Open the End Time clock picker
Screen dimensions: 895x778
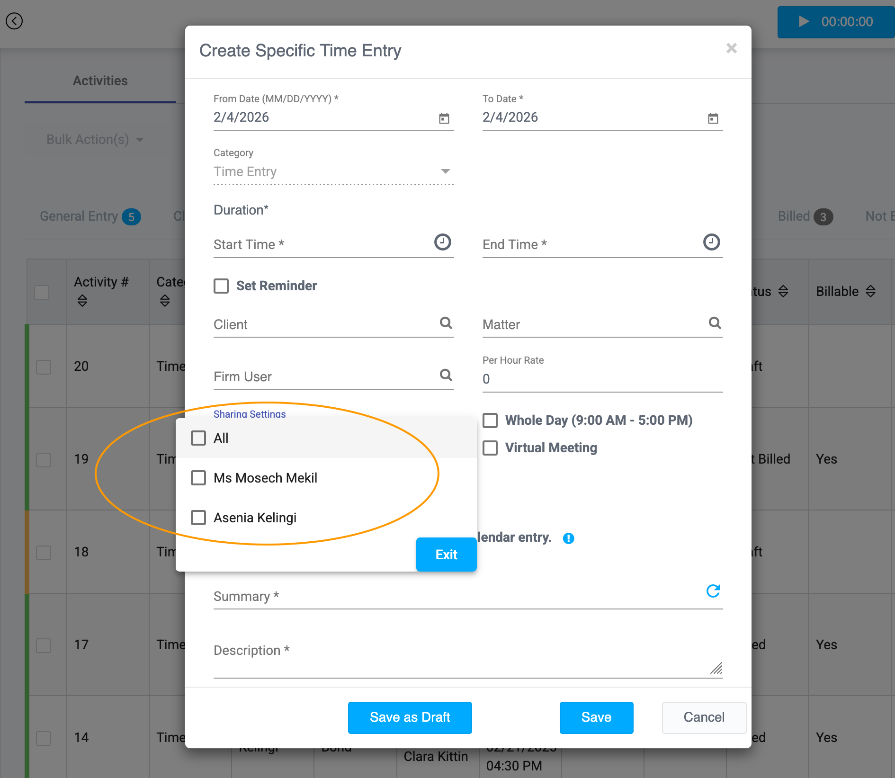tap(711, 241)
